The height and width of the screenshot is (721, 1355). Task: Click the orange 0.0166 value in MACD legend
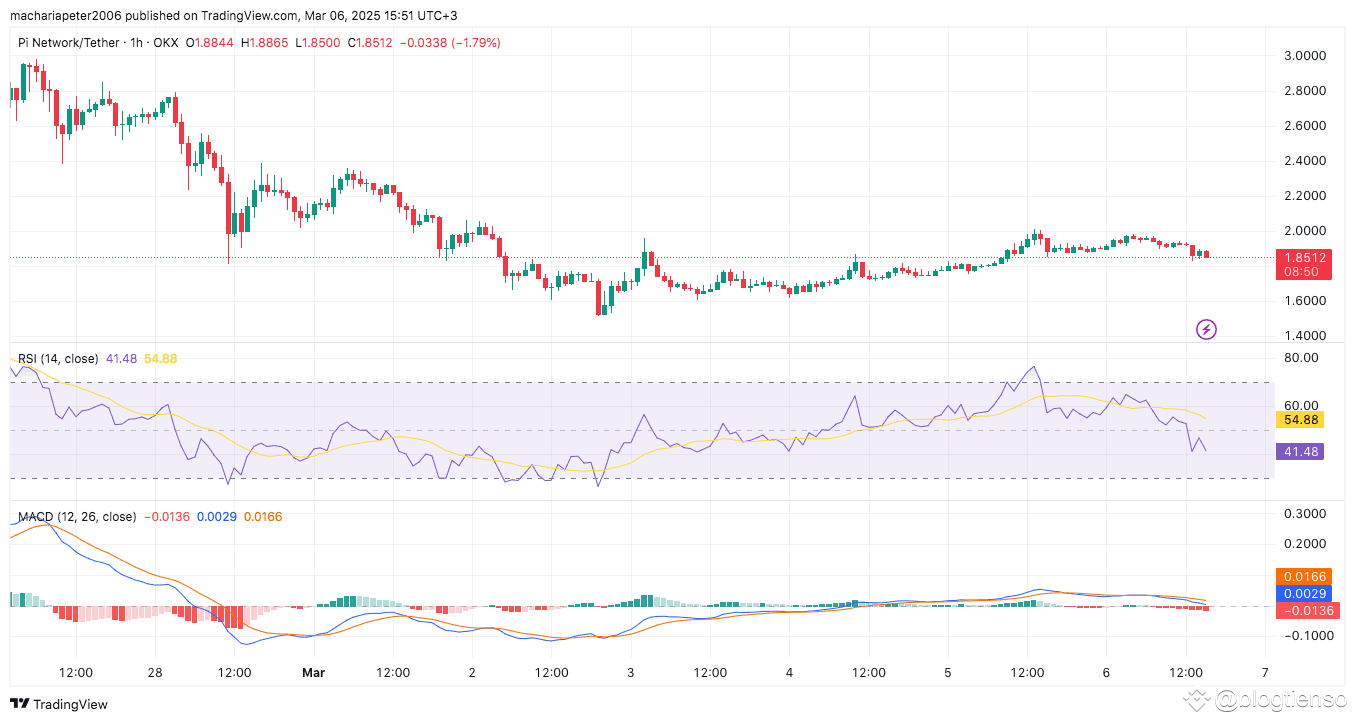(262, 517)
